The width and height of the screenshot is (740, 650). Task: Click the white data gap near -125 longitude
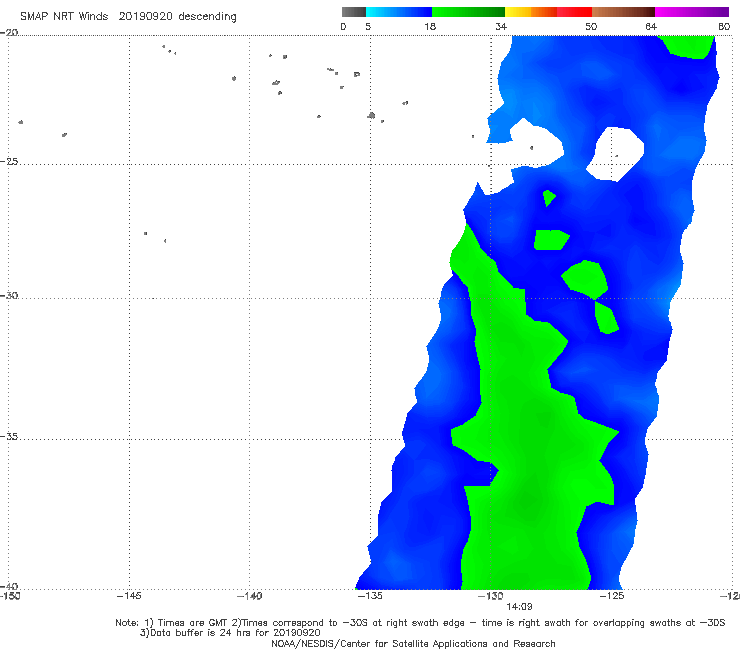click(x=615, y=153)
